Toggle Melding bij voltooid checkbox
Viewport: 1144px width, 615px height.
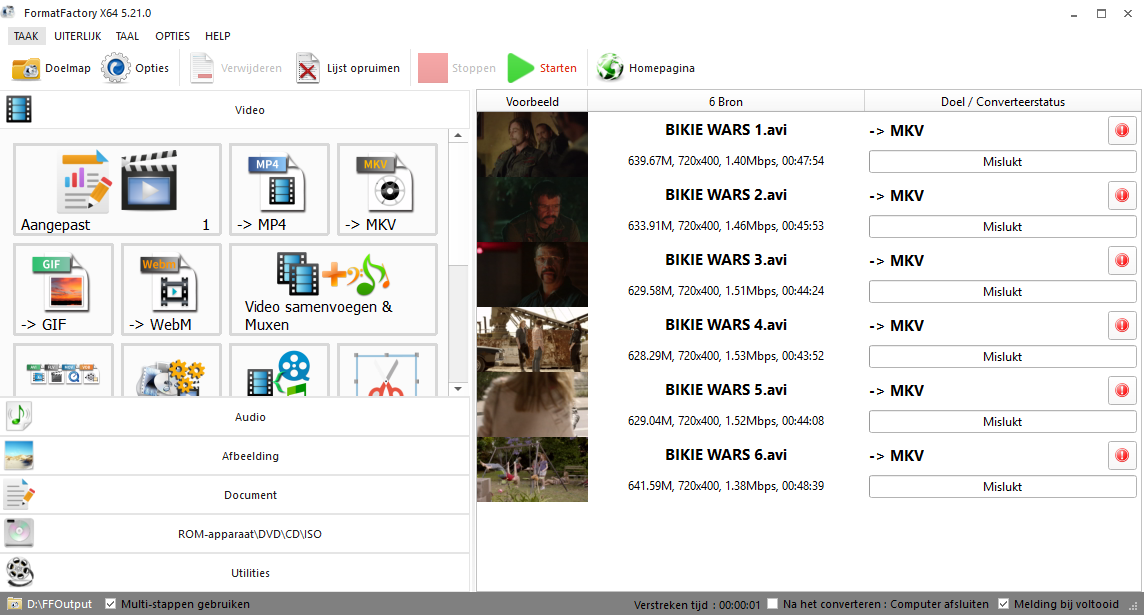[1003, 604]
